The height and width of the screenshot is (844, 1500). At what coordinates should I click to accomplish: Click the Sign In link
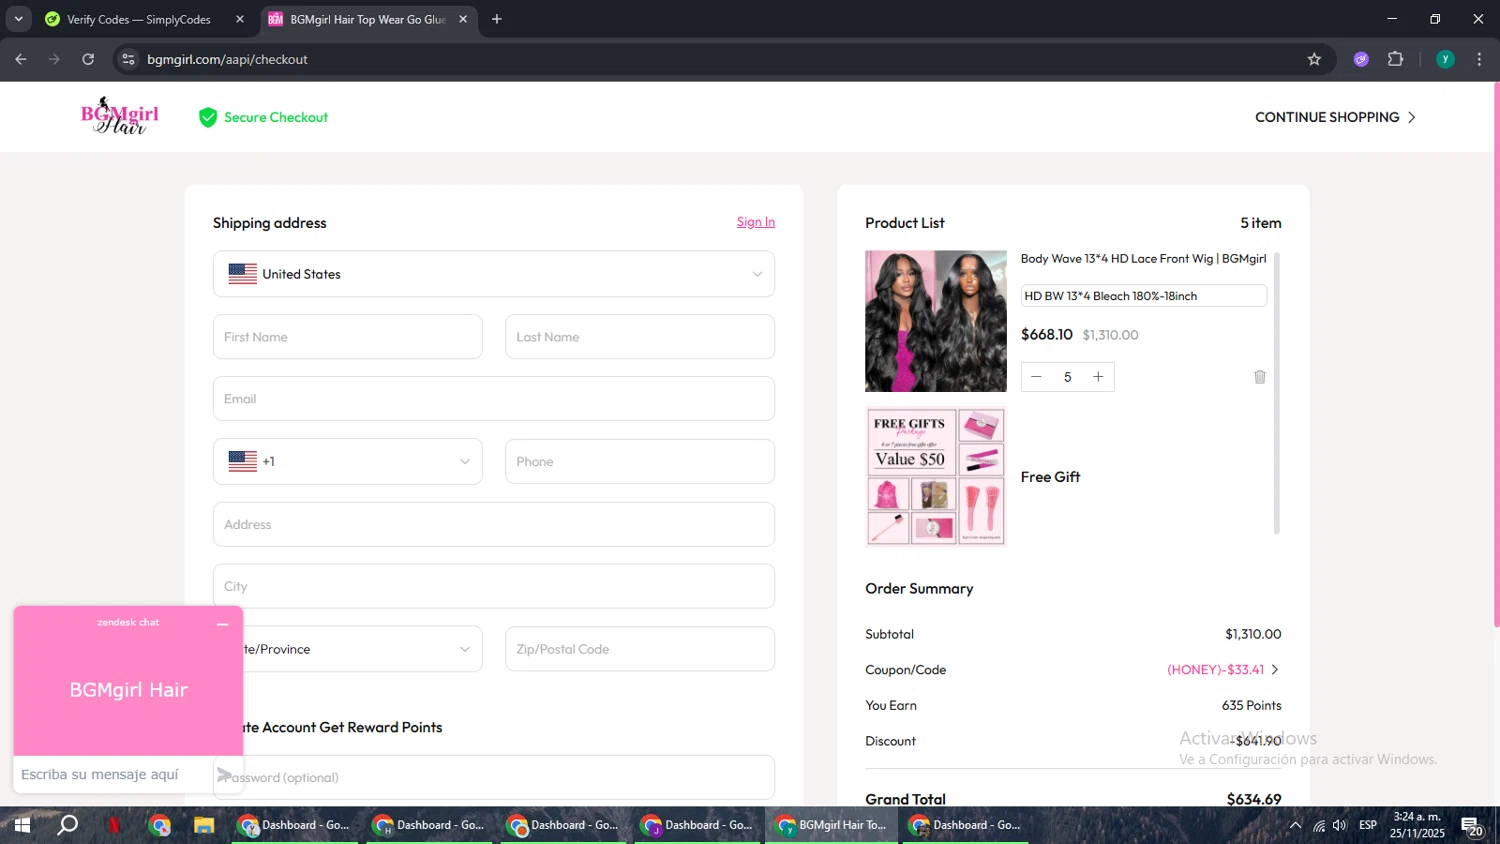coord(756,222)
